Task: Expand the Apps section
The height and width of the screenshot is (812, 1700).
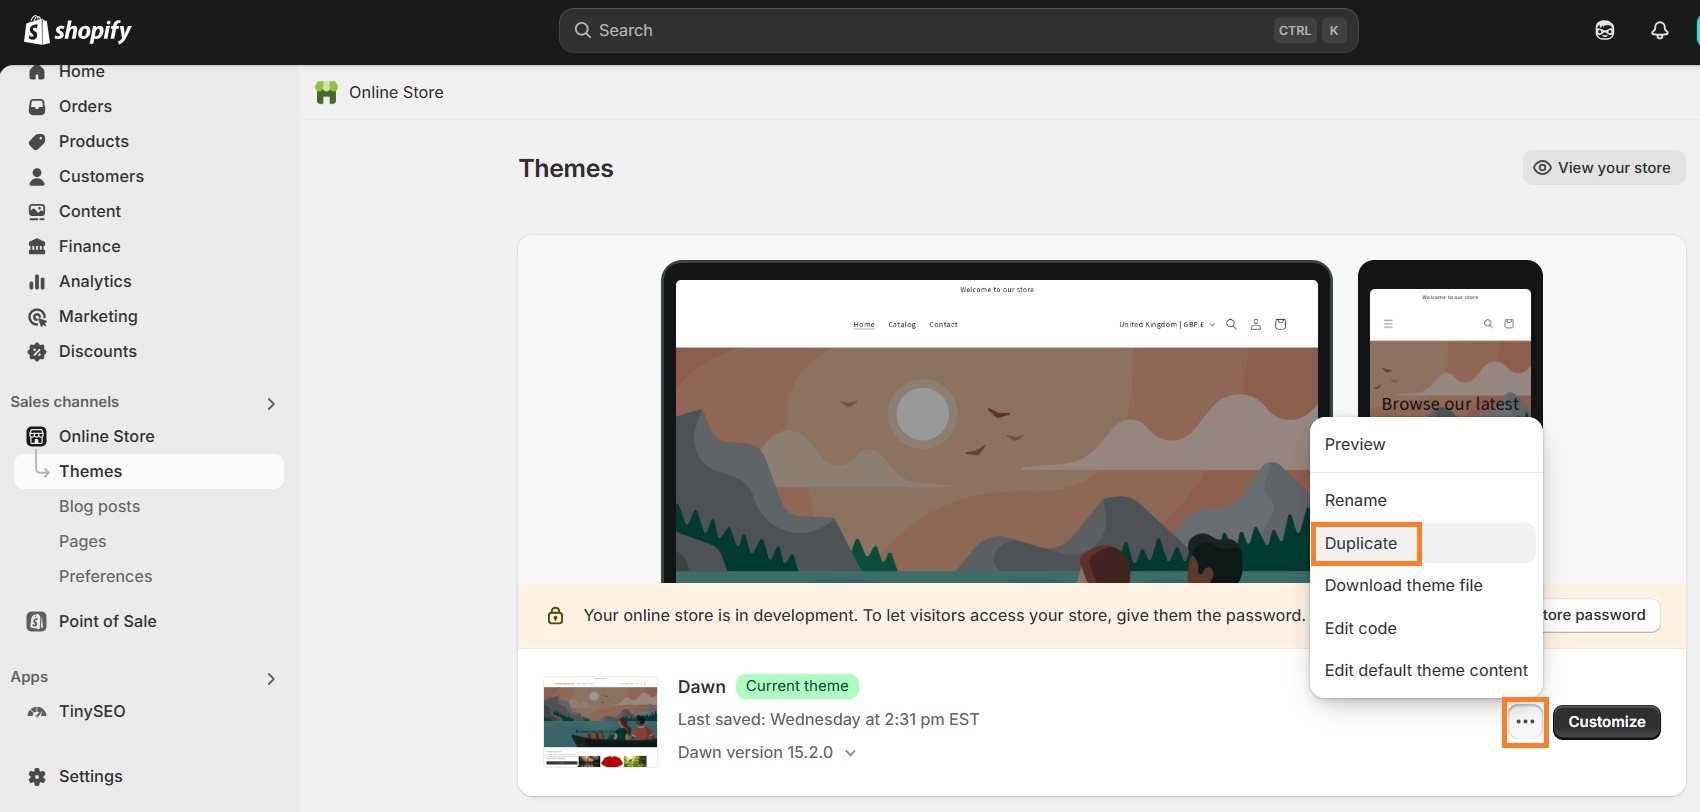Action: pos(271,679)
